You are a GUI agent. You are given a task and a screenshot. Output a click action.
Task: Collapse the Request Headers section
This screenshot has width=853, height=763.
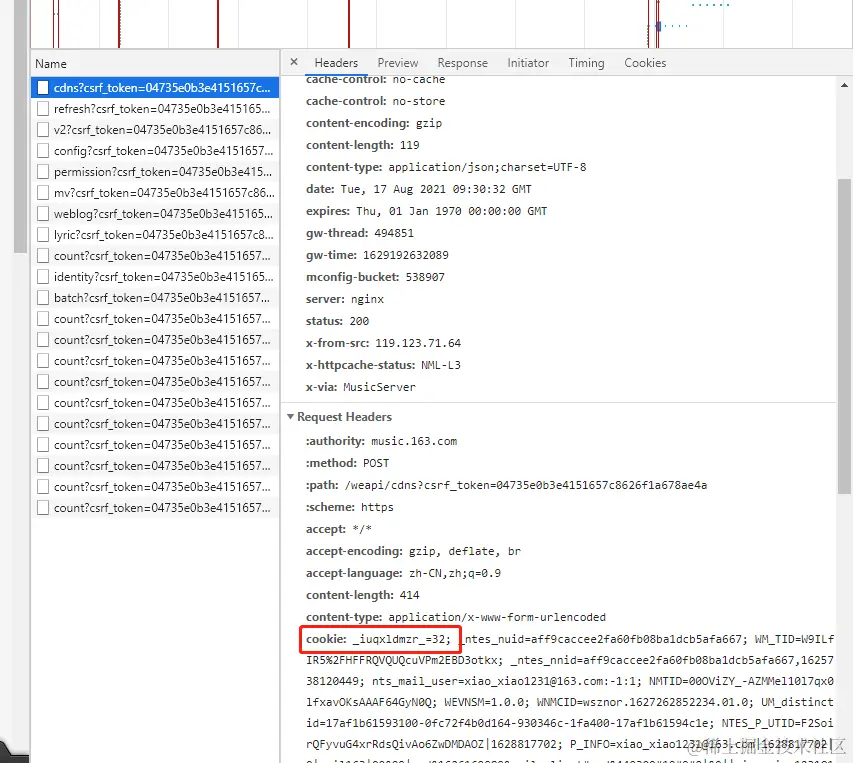[x=290, y=417]
